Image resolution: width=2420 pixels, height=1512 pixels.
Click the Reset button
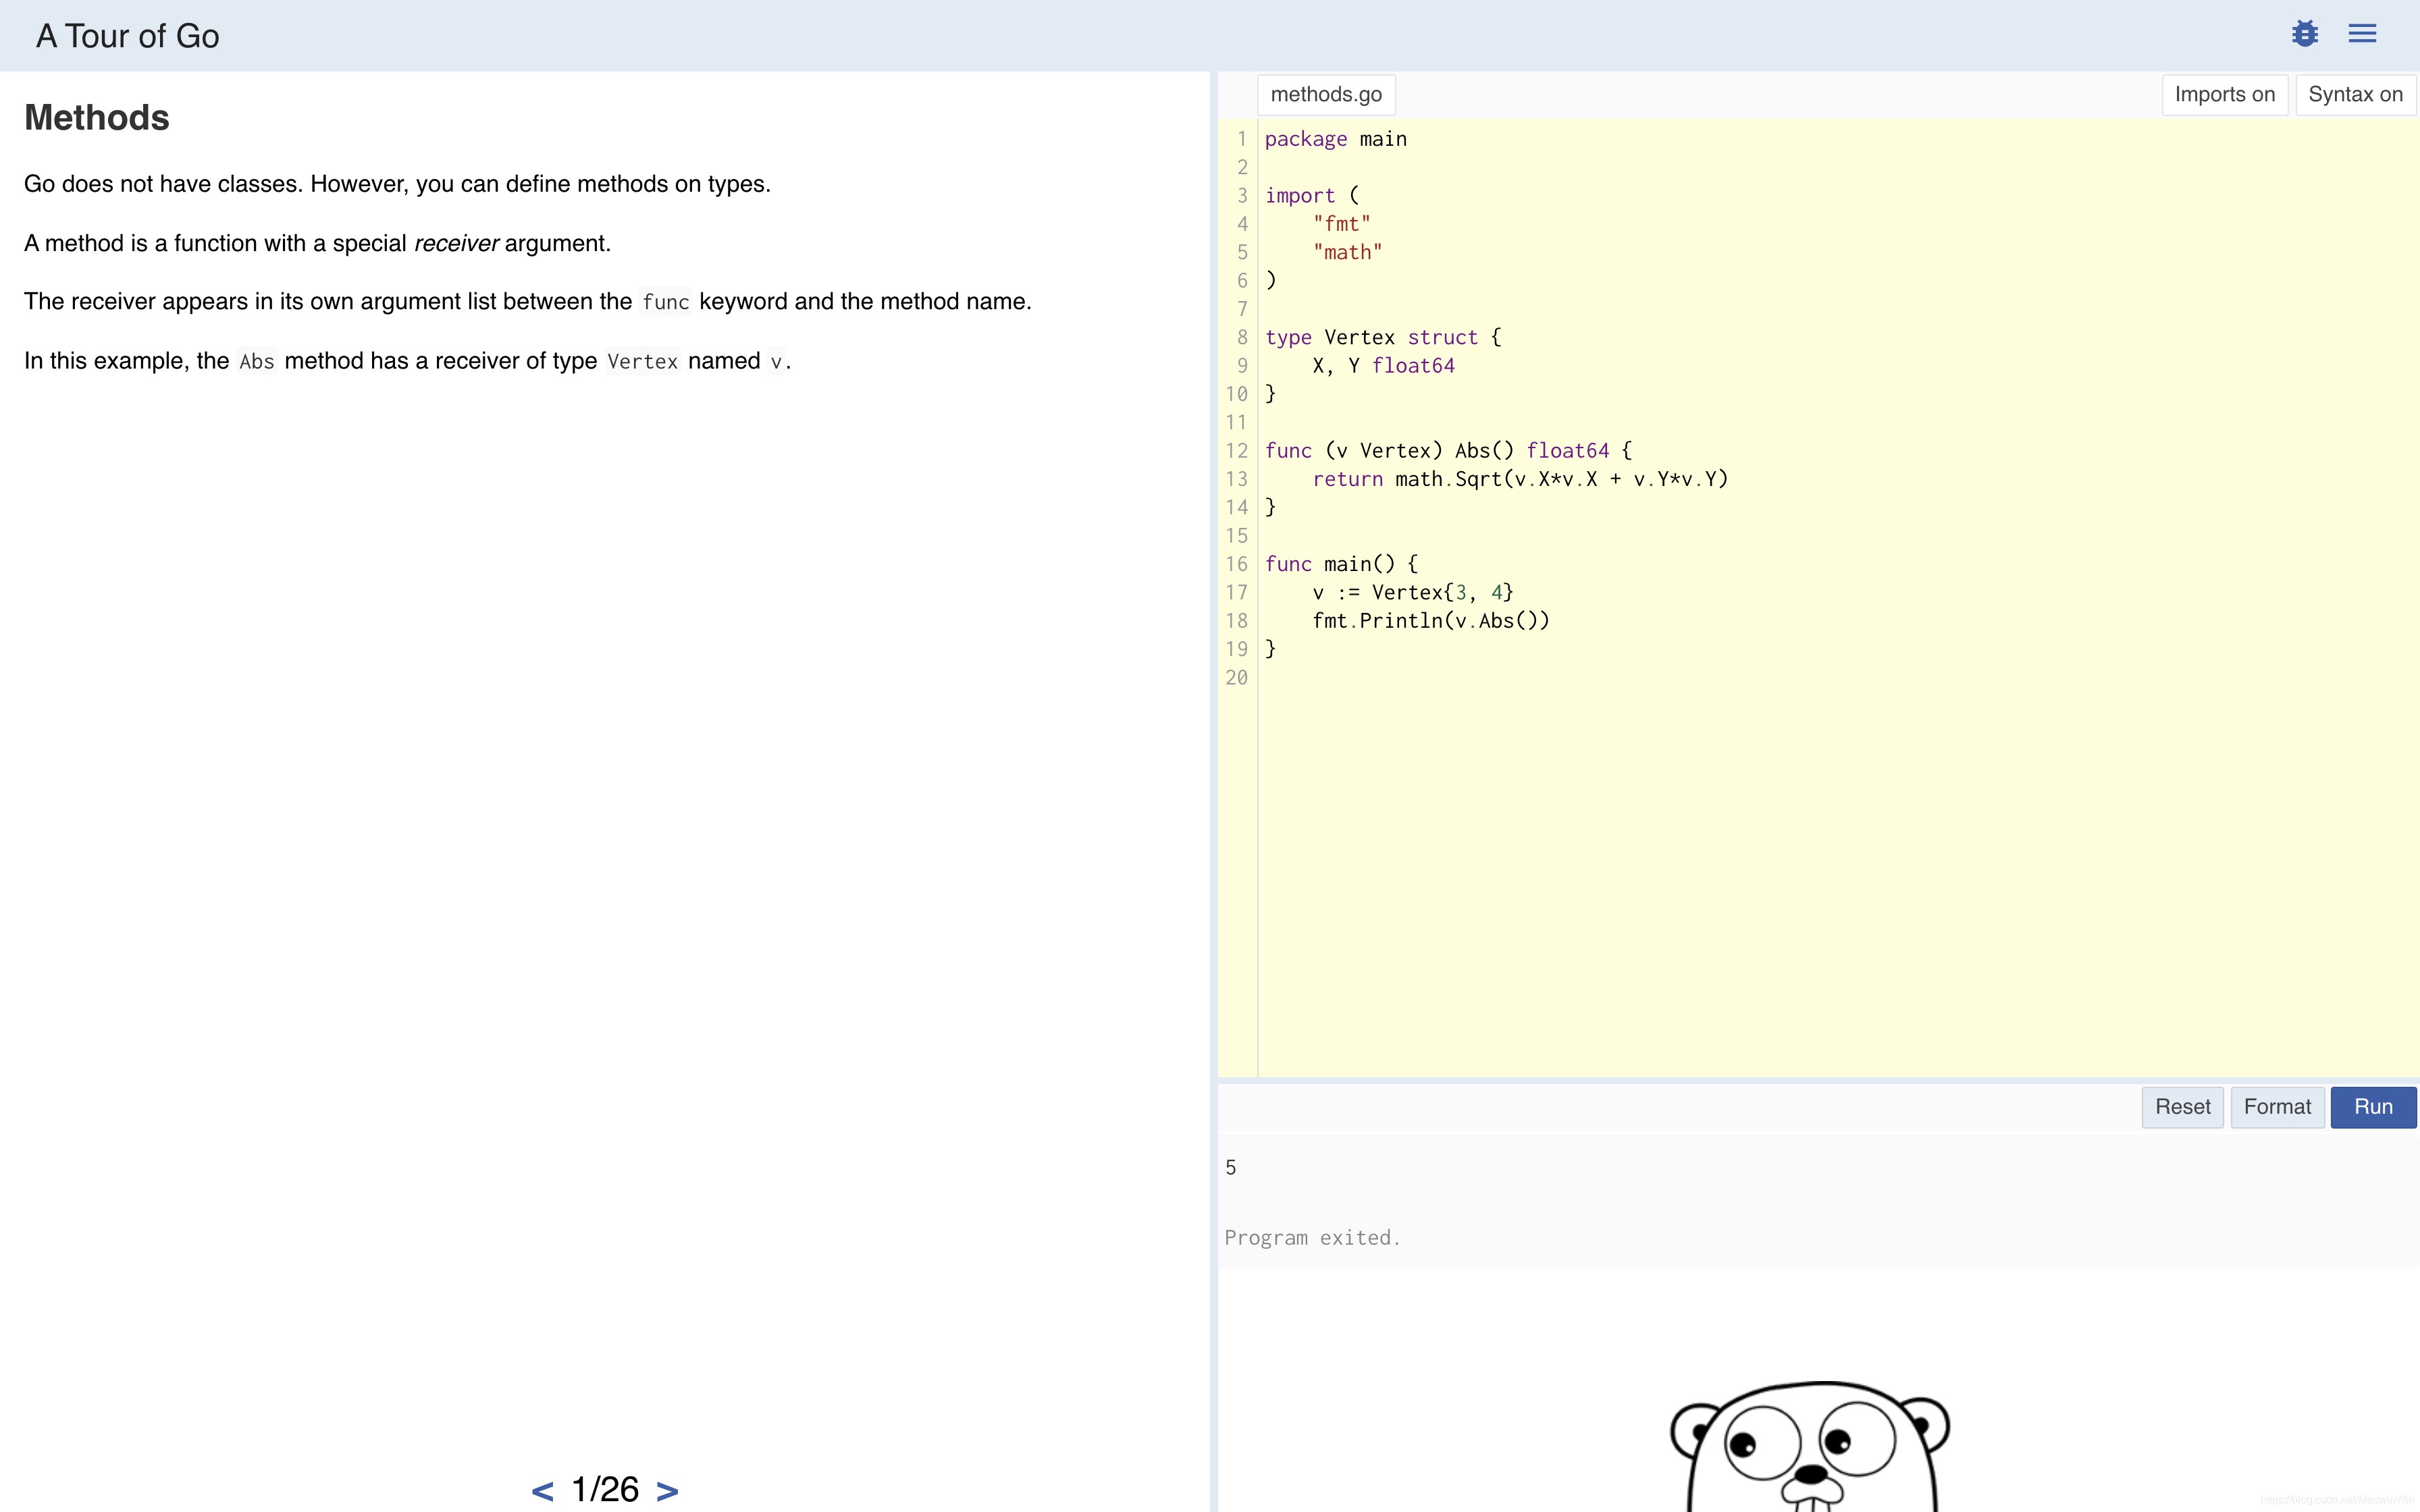pyautogui.click(x=2182, y=1107)
